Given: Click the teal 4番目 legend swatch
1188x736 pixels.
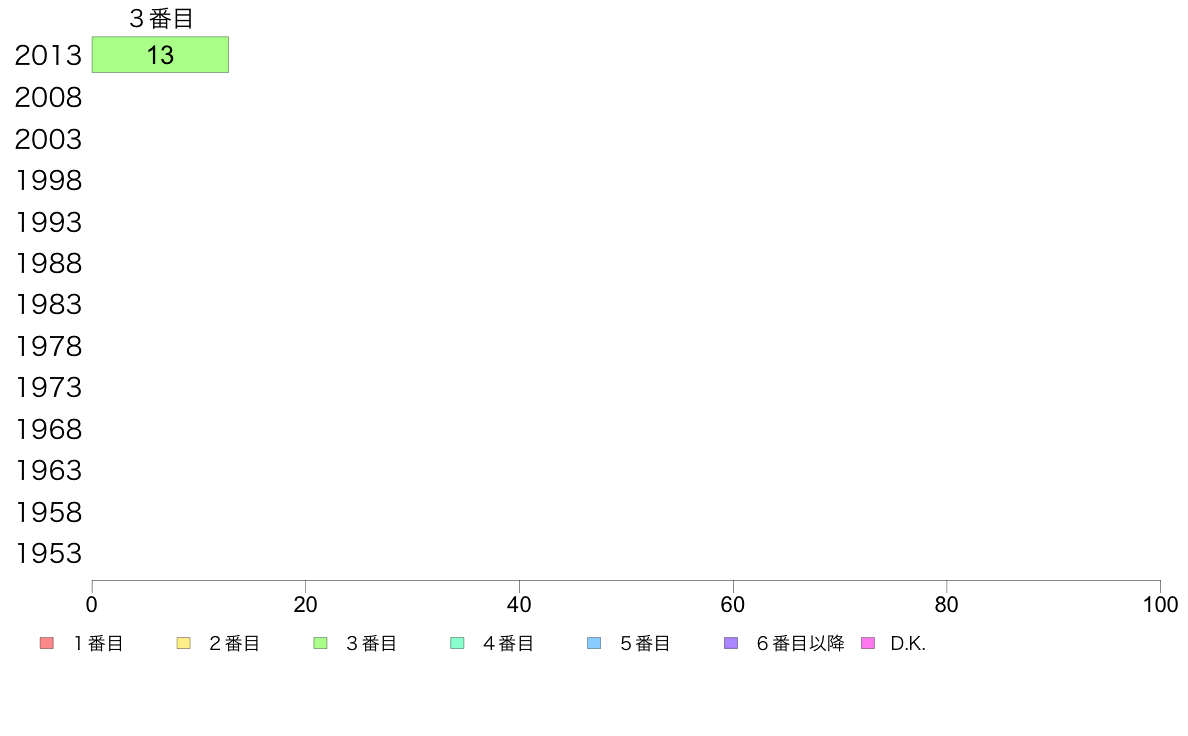Looking at the screenshot, I should pos(457,643).
